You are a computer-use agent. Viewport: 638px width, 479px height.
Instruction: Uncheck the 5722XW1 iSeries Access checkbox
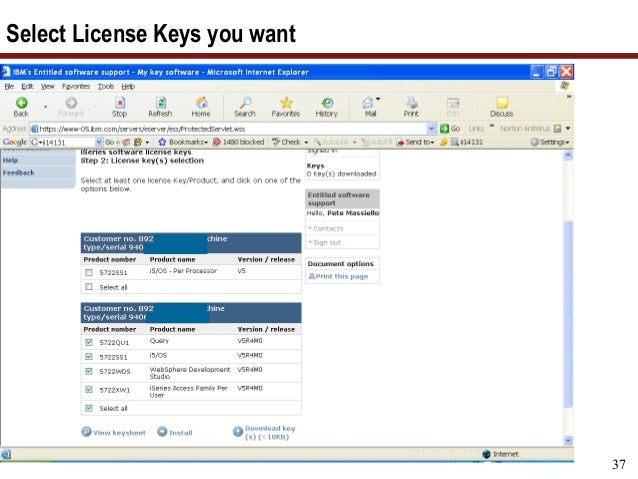pyautogui.click(x=89, y=389)
